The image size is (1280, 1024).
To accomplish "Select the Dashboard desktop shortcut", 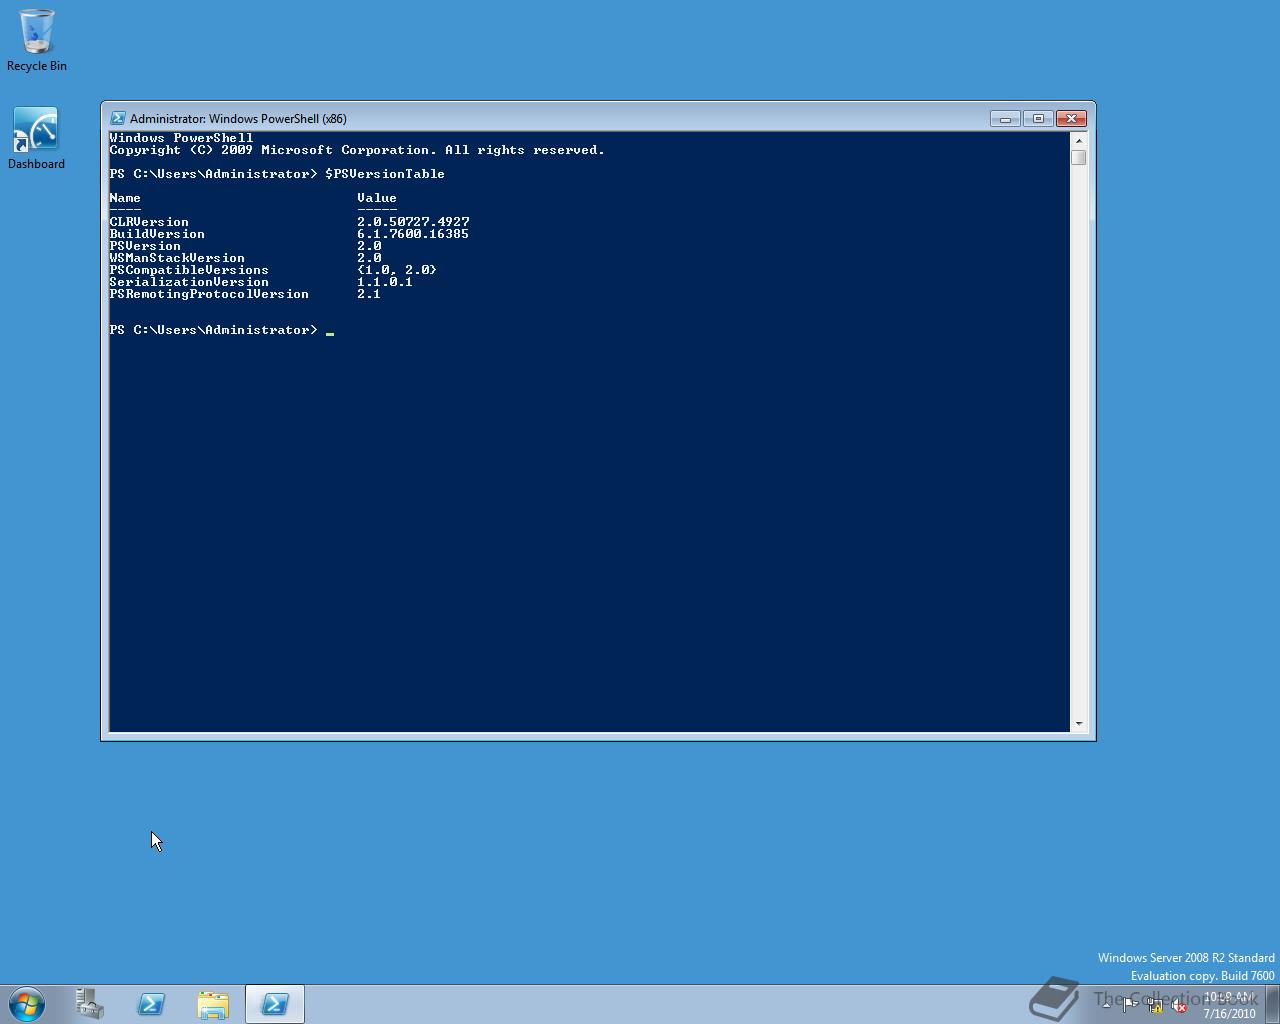I will point(36,138).
